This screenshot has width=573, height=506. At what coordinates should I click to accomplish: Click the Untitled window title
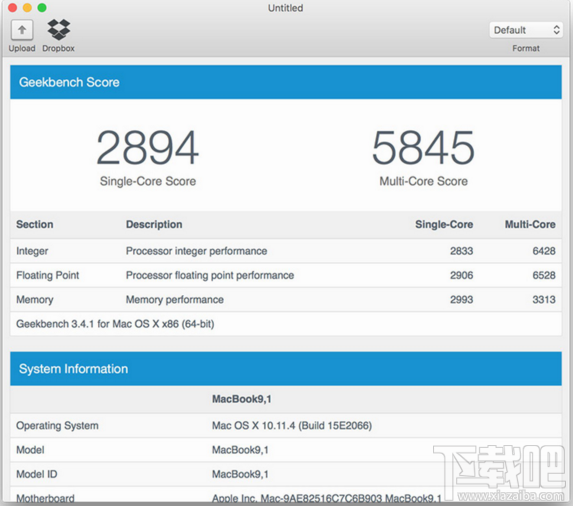[x=286, y=8]
